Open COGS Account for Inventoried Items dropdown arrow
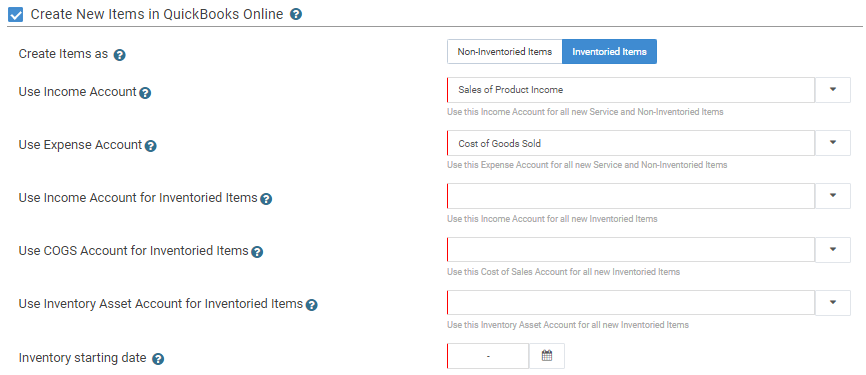The image size is (866, 375). tap(833, 250)
